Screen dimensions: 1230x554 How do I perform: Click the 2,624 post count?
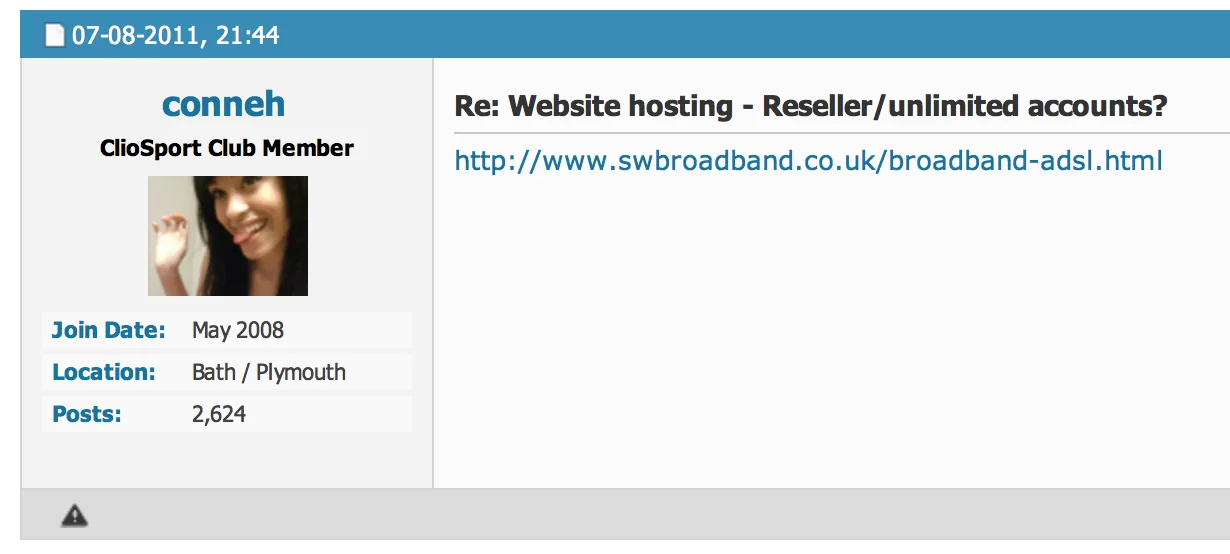[x=219, y=414]
